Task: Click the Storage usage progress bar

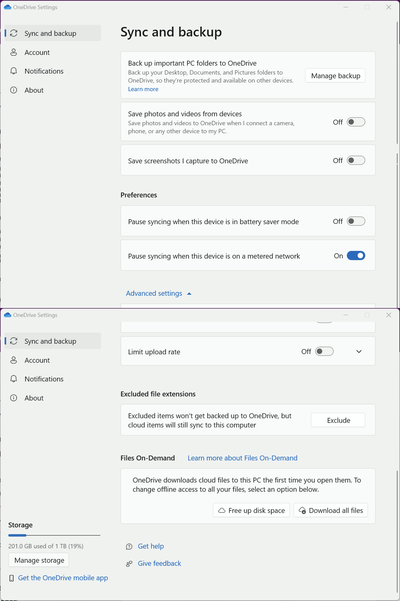Action: click(54, 535)
